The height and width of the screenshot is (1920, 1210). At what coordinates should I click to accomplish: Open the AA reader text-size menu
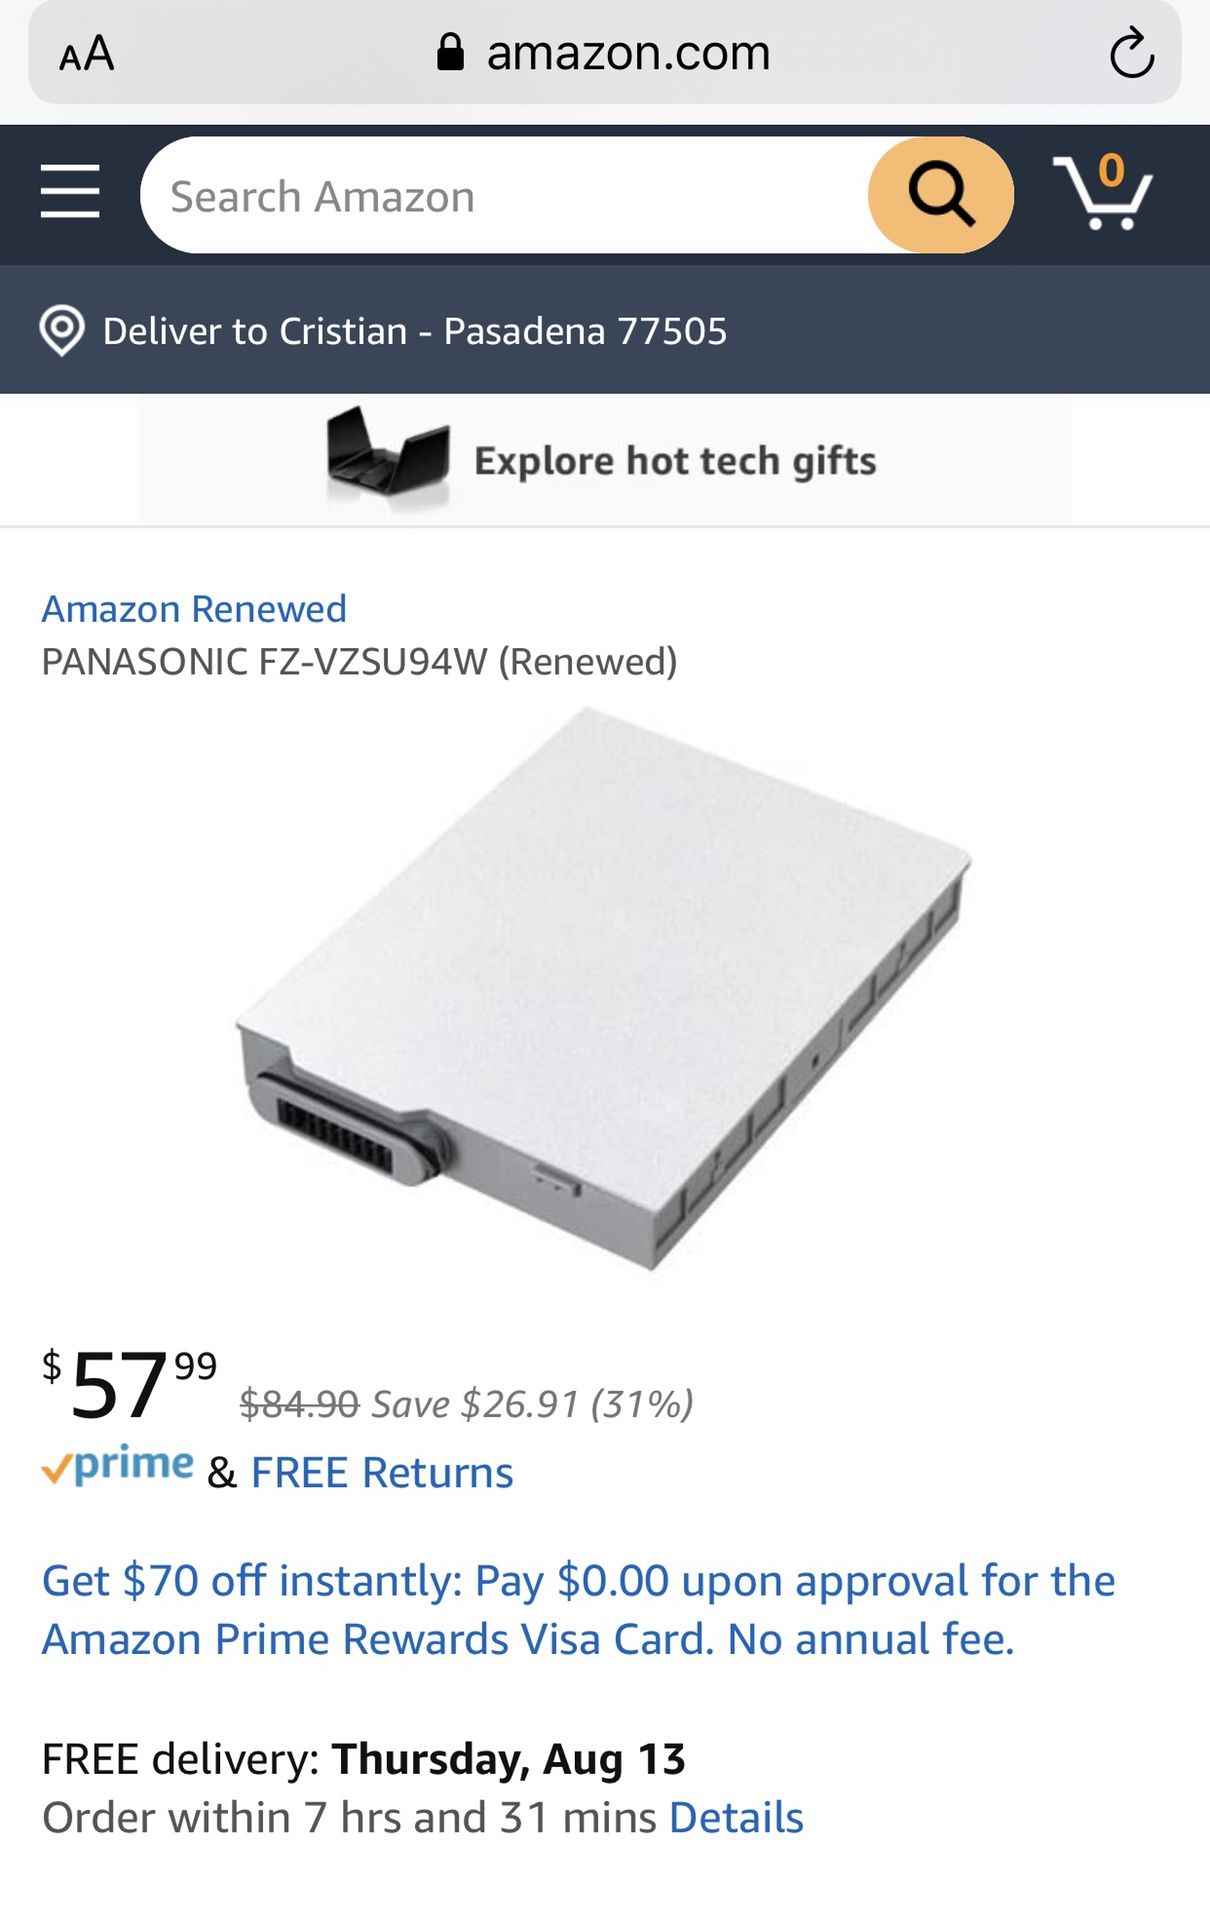pyautogui.click(x=86, y=53)
